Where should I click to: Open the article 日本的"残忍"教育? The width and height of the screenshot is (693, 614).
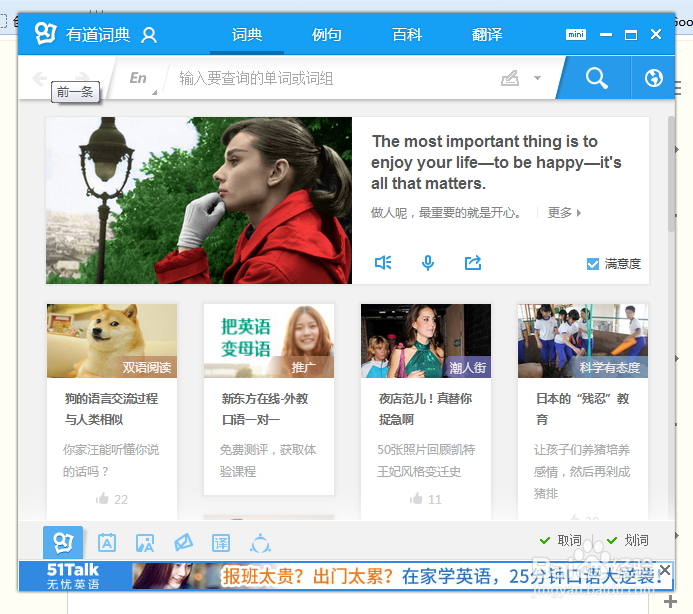coord(583,409)
